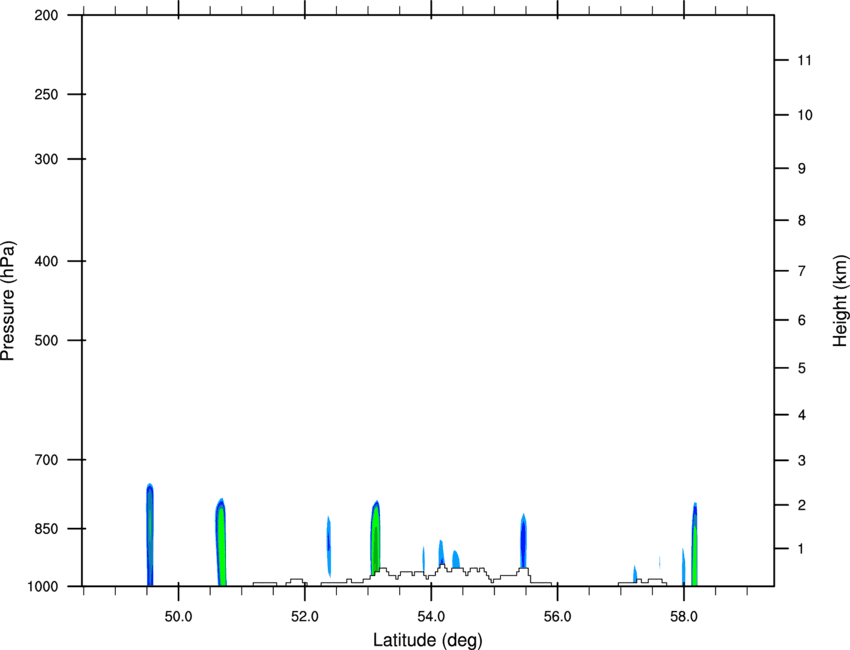The width and height of the screenshot is (850, 650).
Task: Pick the 7 km height label
Action: click(802, 271)
